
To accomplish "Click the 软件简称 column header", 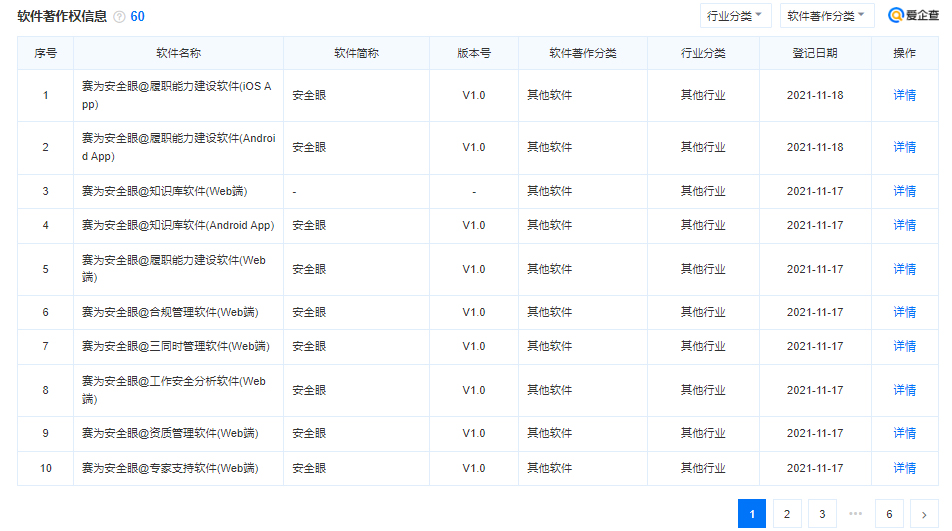I will click(x=356, y=53).
